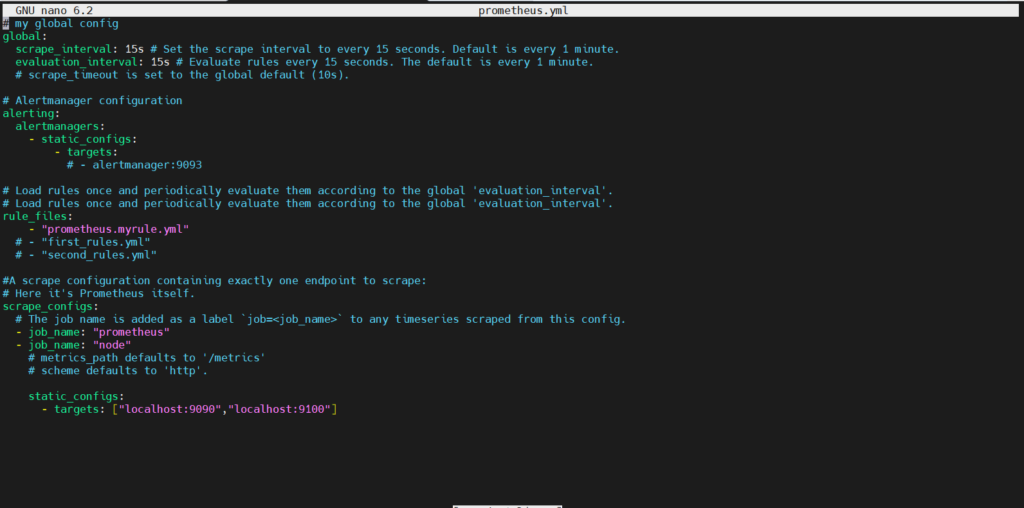Click "# Here it's Prometheus itself." comment
This screenshot has height=508, width=1024.
[x=99, y=293]
